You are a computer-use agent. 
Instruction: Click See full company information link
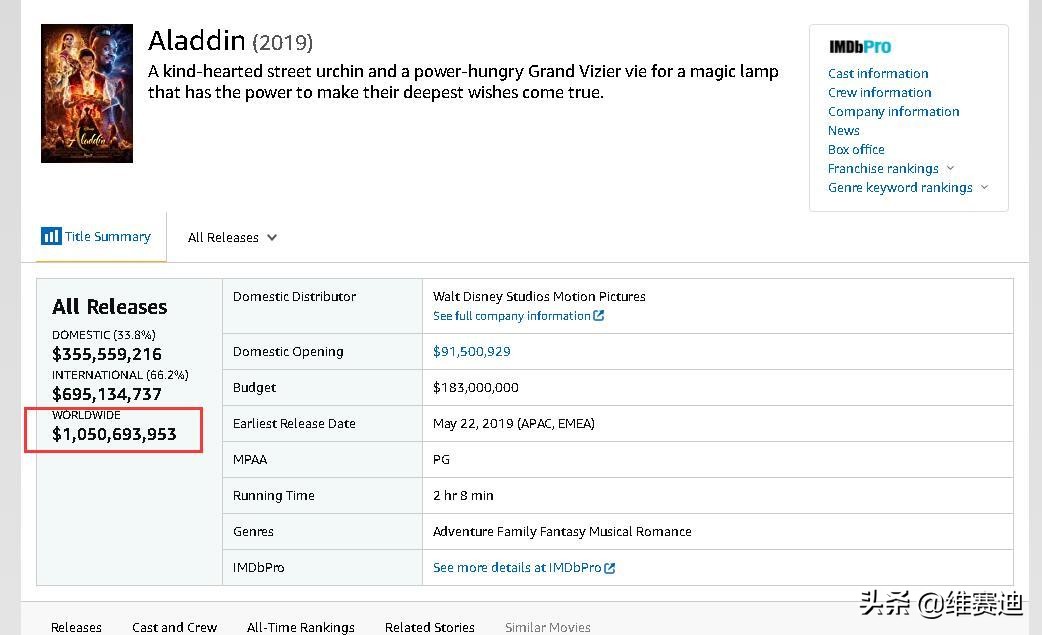coord(511,316)
